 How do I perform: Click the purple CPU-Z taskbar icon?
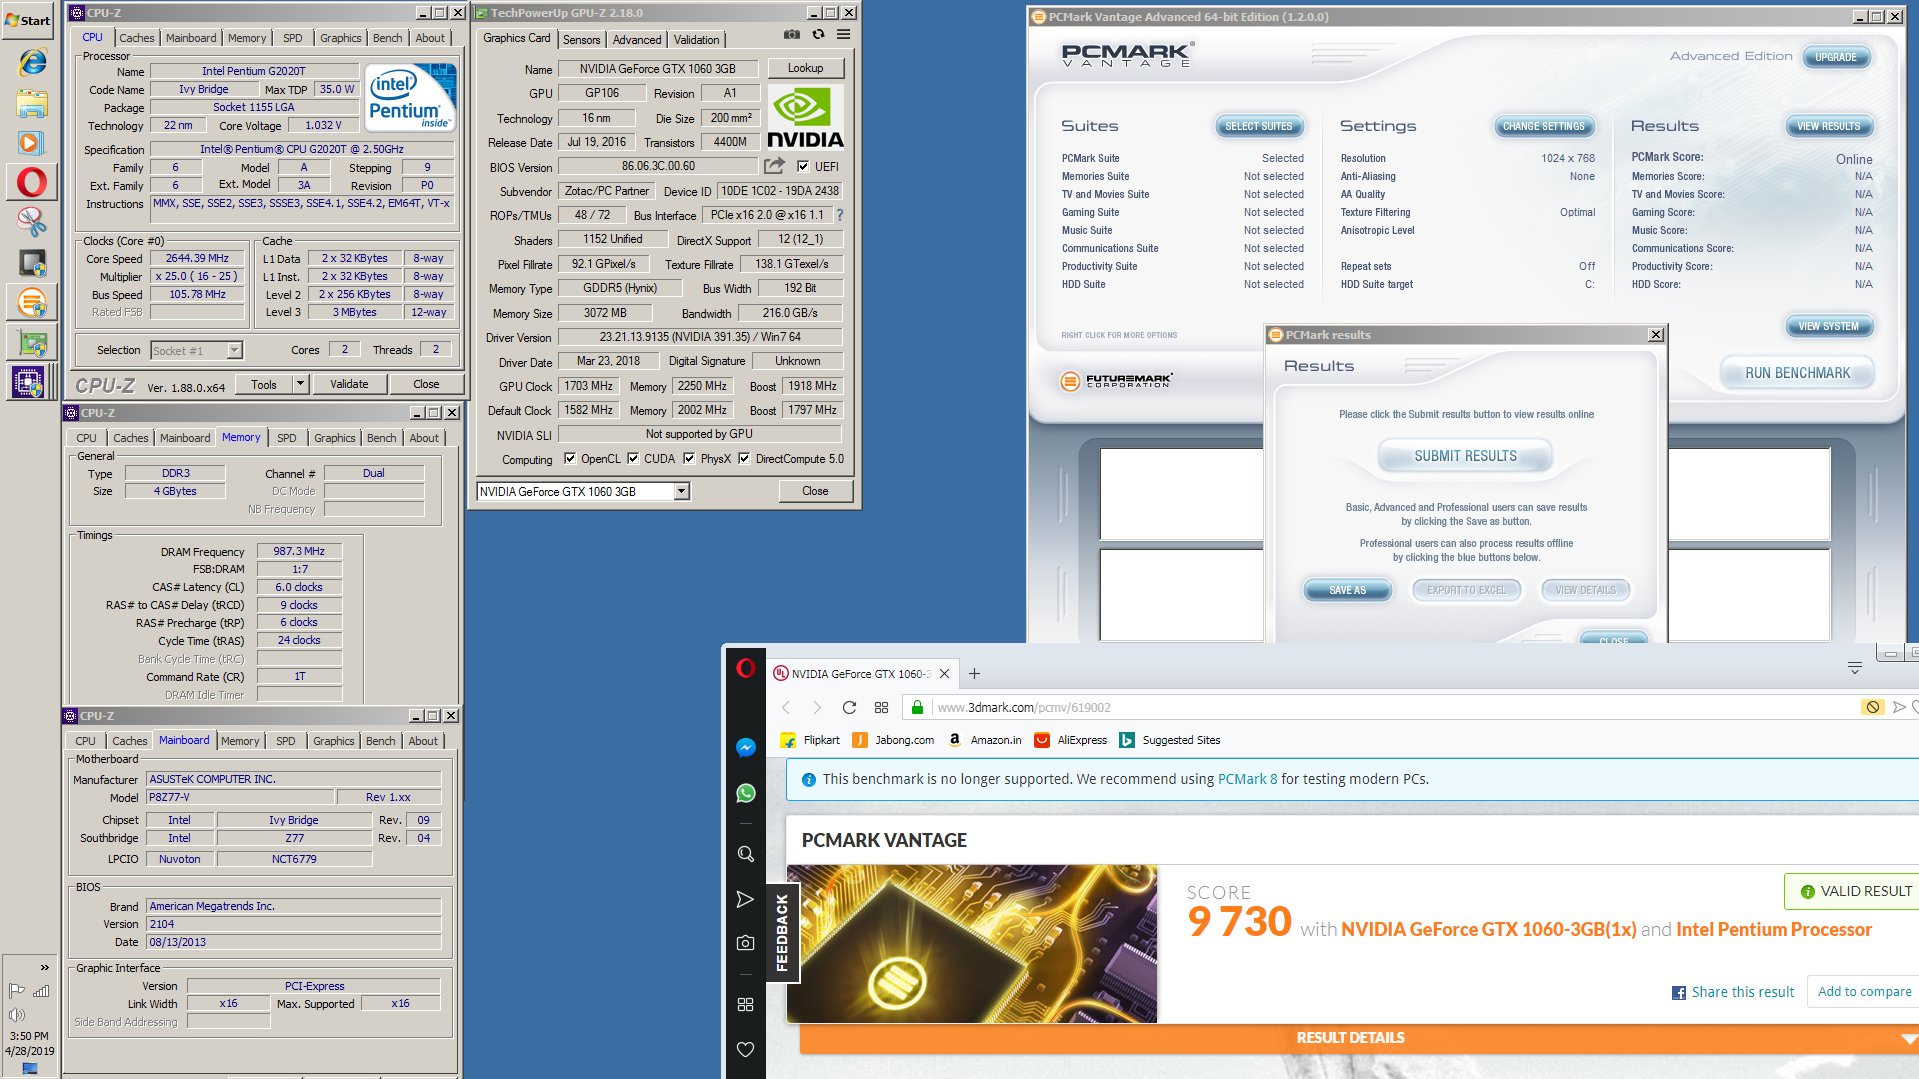coord(28,381)
